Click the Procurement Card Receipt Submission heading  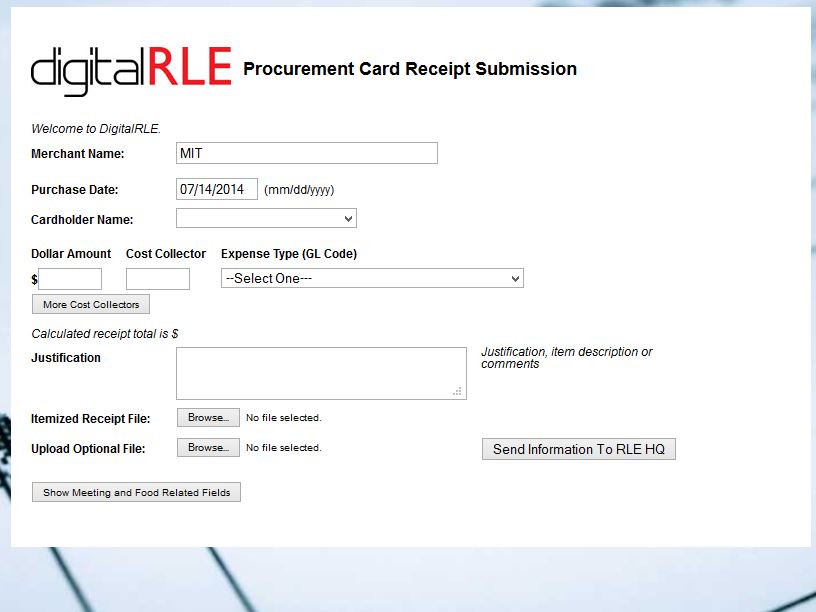[410, 69]
